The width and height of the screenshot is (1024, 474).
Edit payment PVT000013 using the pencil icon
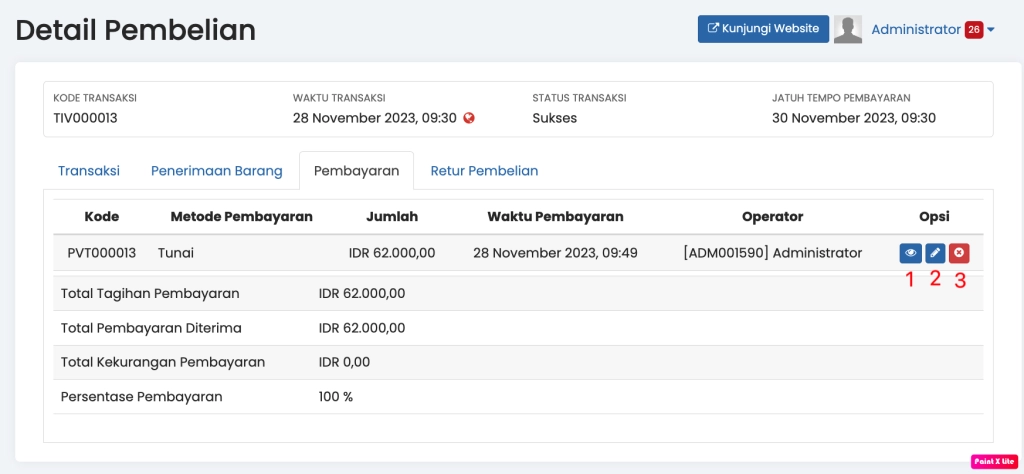pyautogui.click(x=935, y=253)
